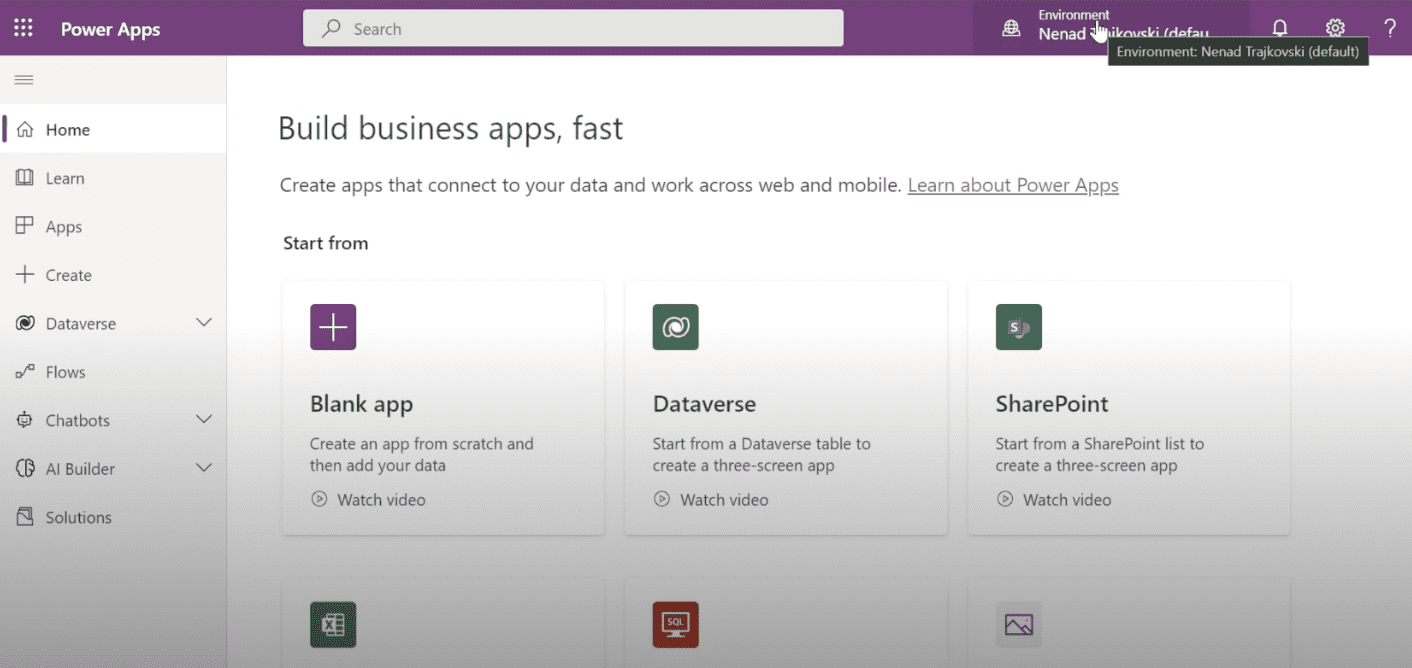Open the Environment picker dropdown

click(1110, 27)
